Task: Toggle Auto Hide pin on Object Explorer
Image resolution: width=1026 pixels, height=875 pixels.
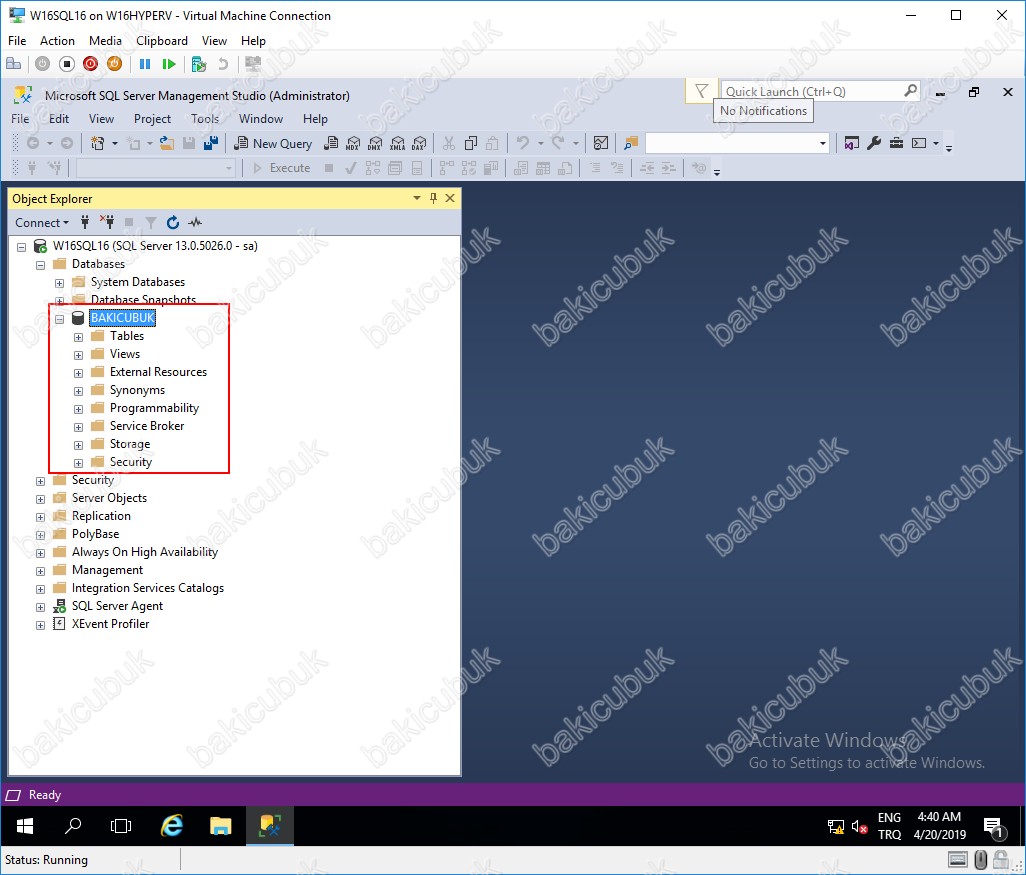Action: click(433, 198)
